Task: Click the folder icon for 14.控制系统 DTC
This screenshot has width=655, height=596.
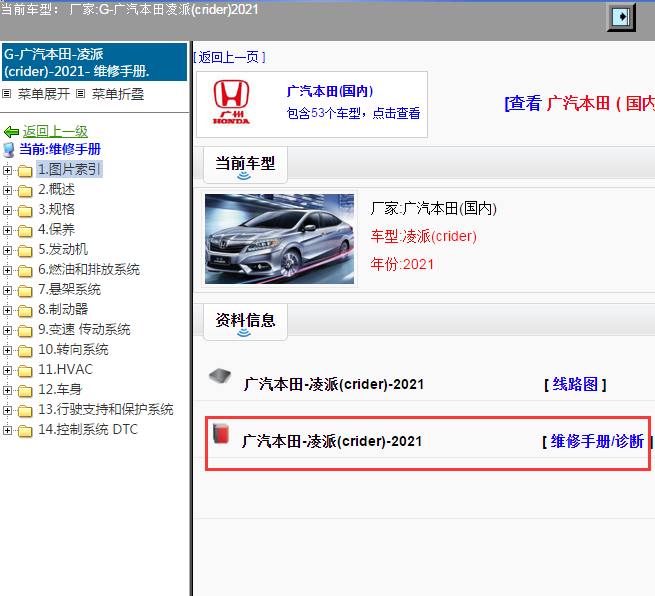Action: (x=25, y=430)
